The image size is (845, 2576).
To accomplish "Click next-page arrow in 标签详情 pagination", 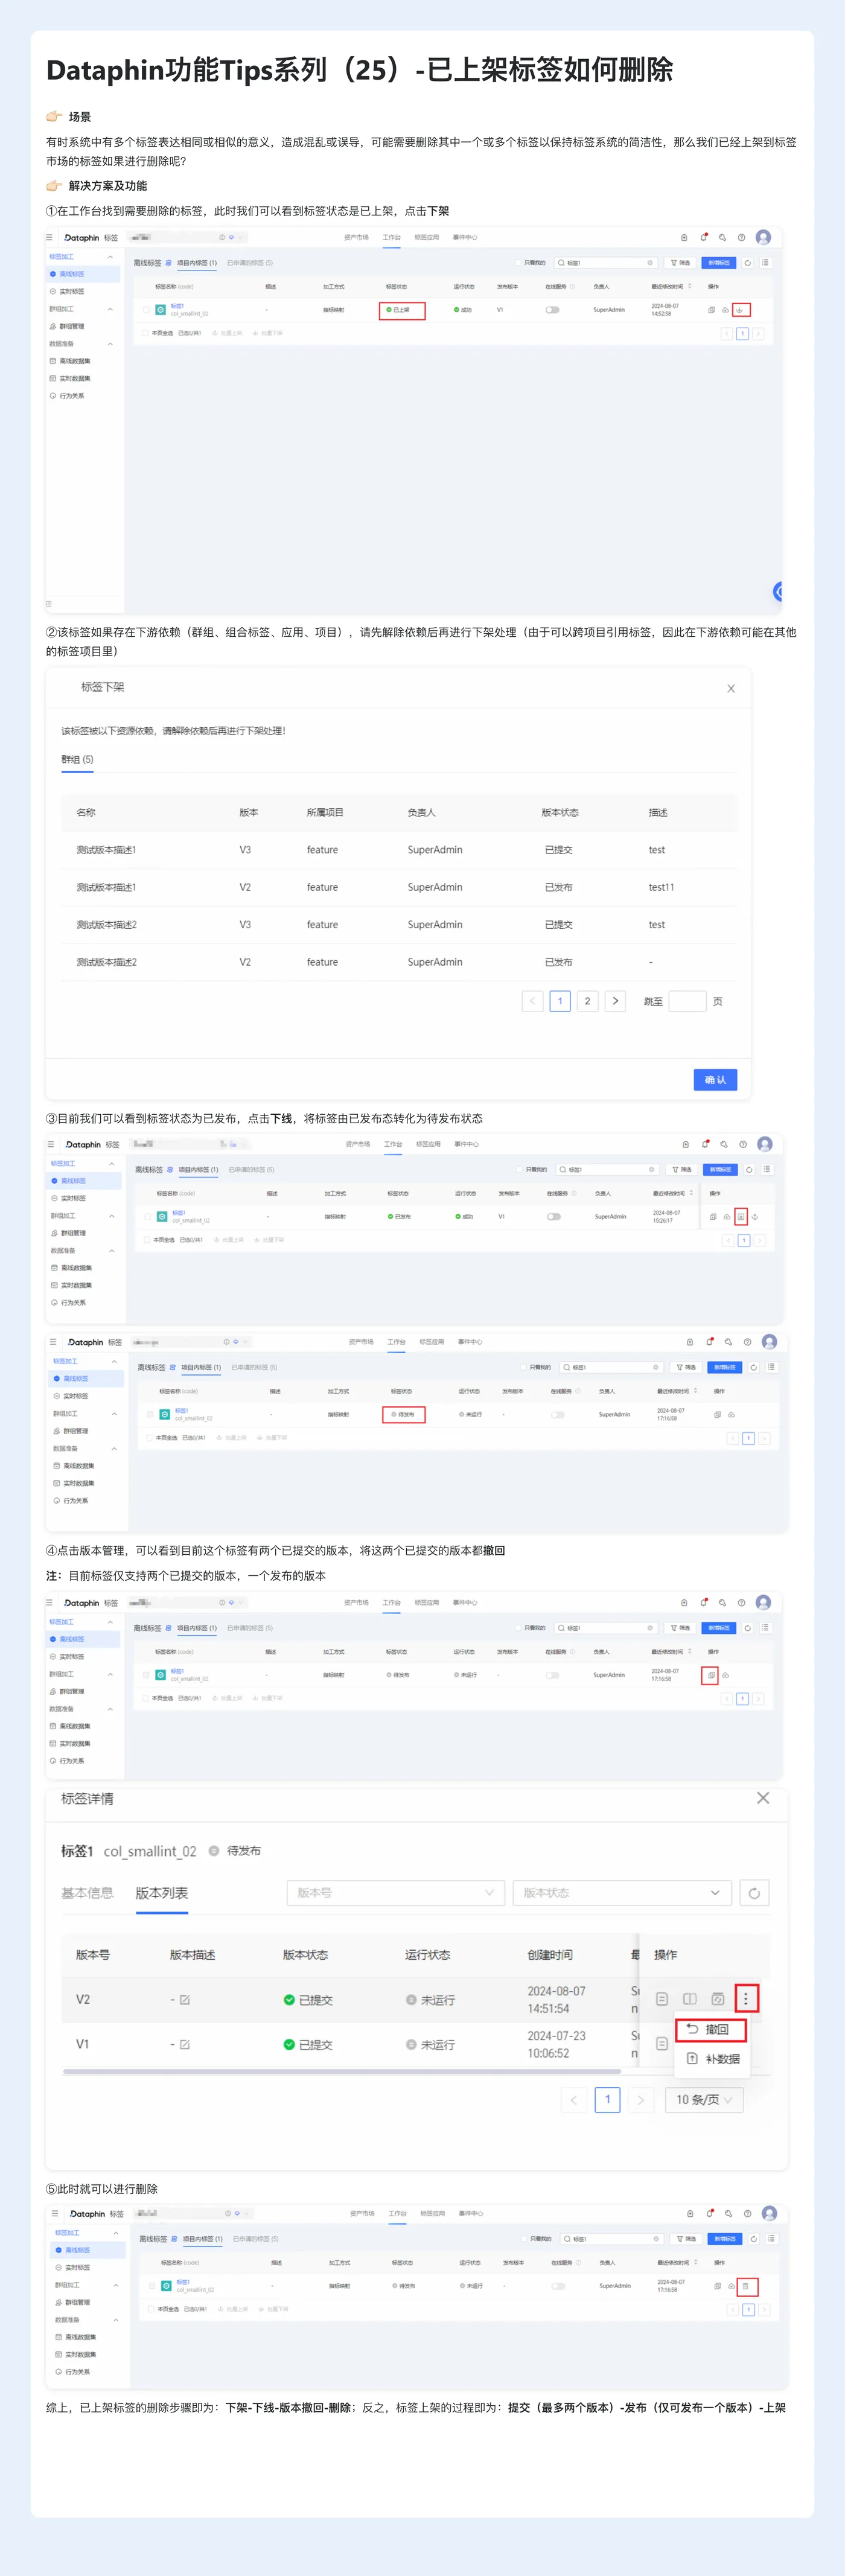I will point(641,2099).
